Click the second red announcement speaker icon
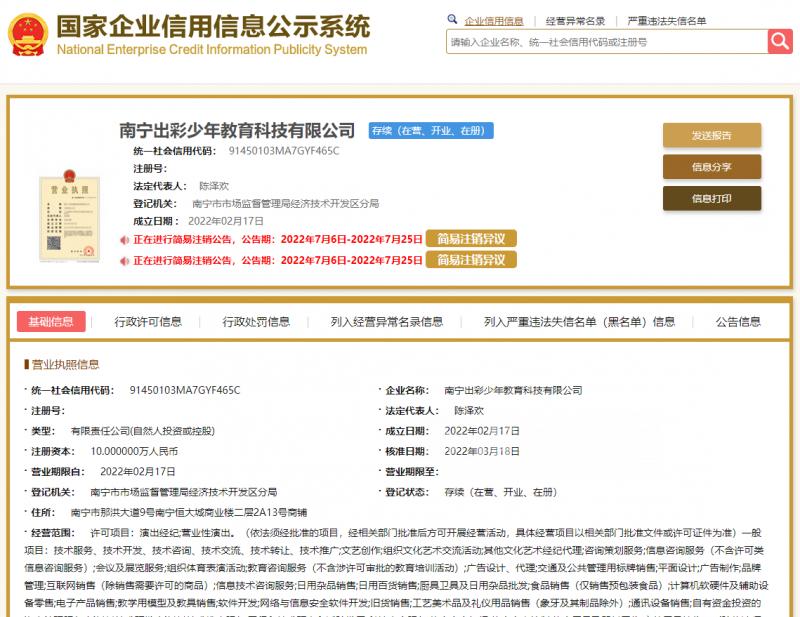This screenshot has width=800, height=617. [124, 261]
